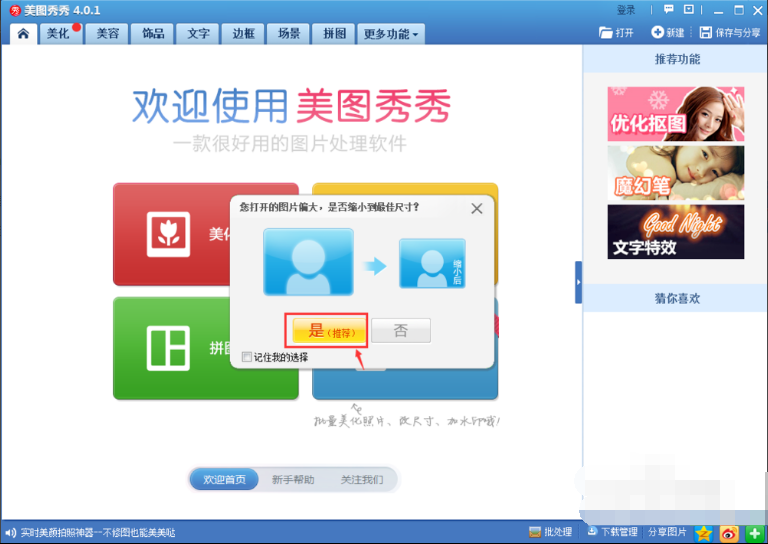Screen dimensions: 768x544
Task: Select the 欢迎首页 pill button
Action: pos(224,479)
